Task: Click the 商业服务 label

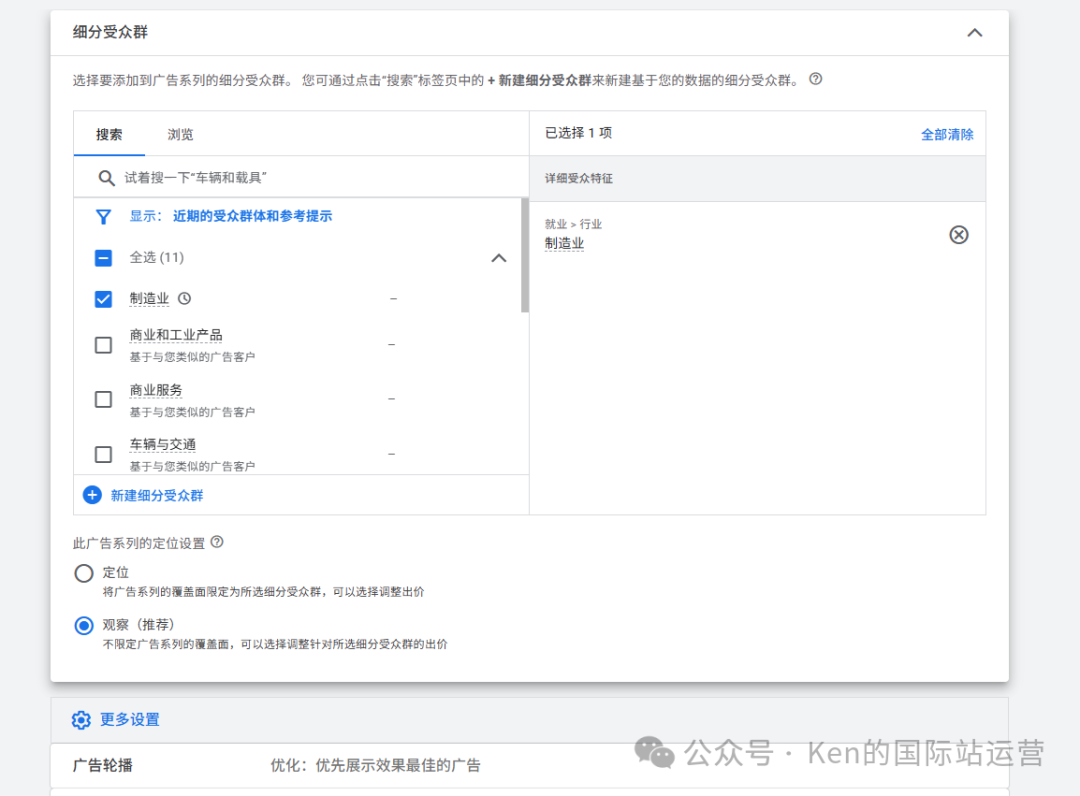Action: click(x=156, y=390)
